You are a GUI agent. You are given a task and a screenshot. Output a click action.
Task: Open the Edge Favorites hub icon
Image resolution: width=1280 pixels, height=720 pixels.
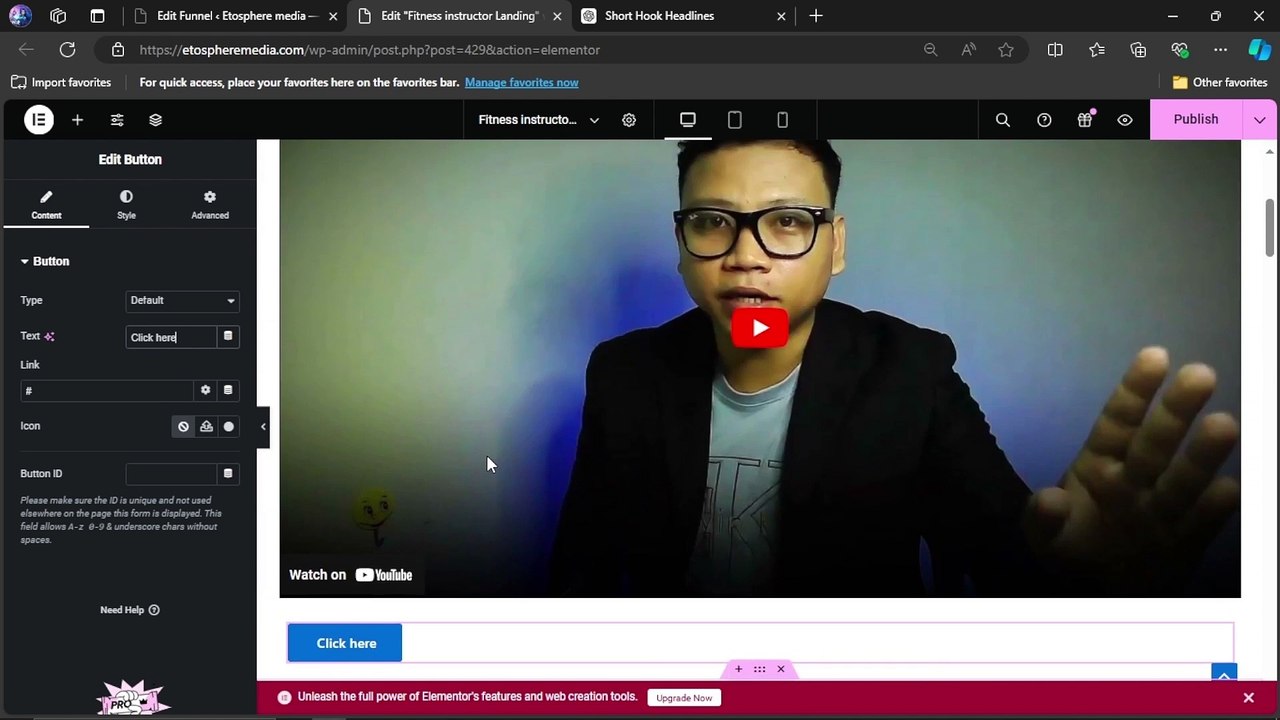(x=1097, y=50)
